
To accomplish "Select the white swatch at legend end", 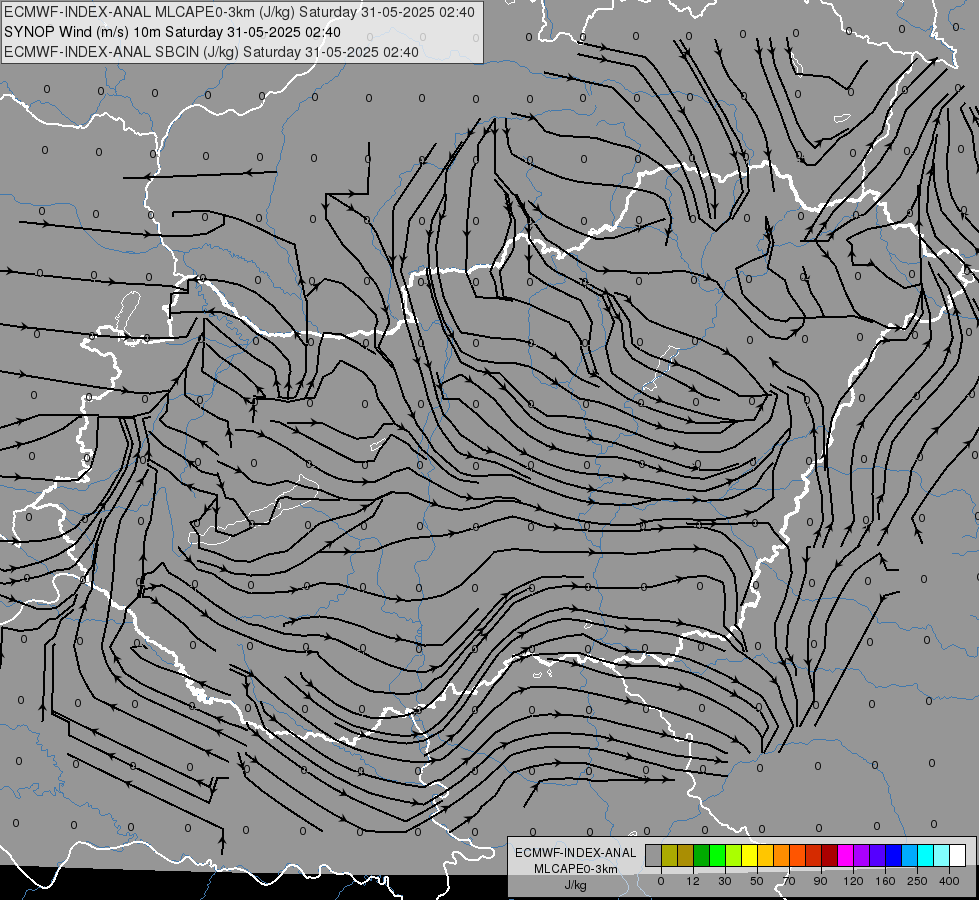I will click(958, 855).
